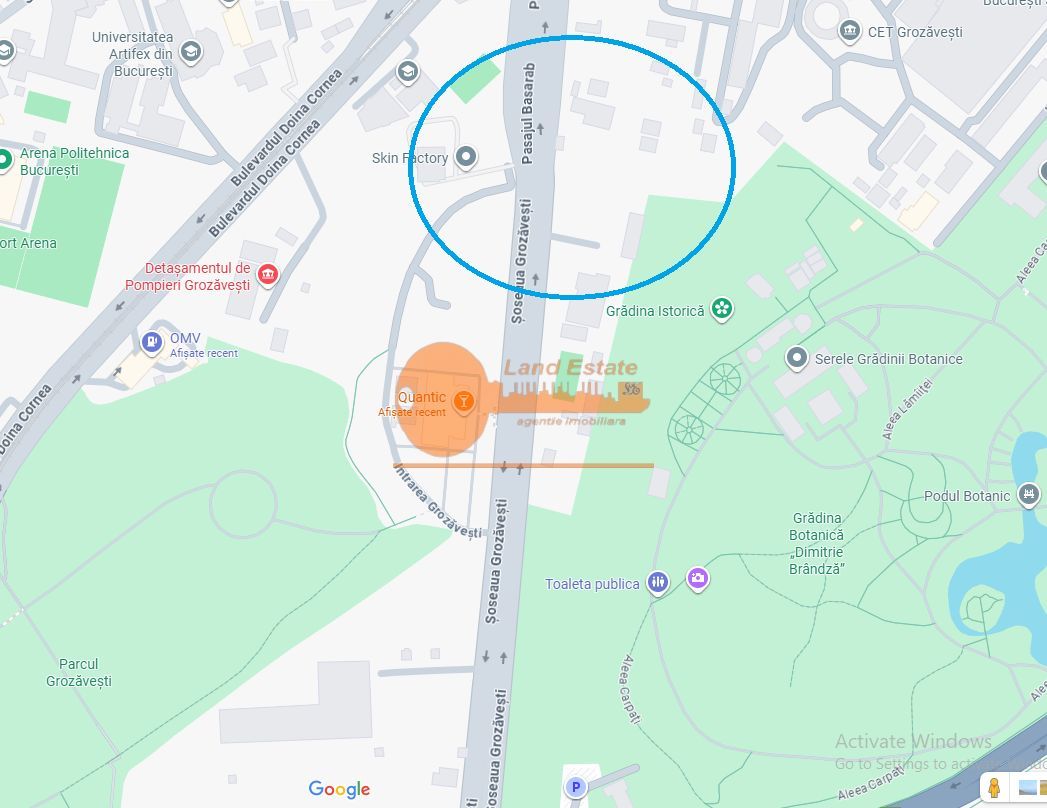Select the Detașamentul de Pompieri Grozăvești marker
The image size is (1047, 808).
point(268,274)
